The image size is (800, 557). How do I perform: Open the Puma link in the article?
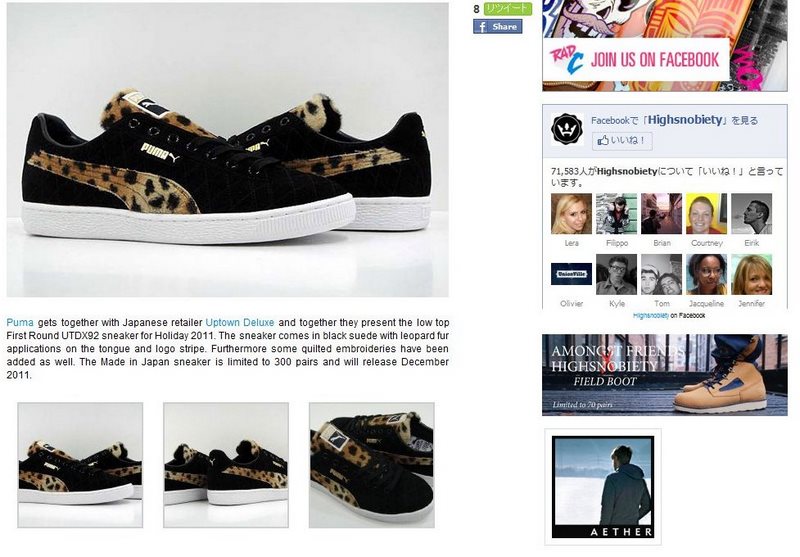[x=20, y=322]
